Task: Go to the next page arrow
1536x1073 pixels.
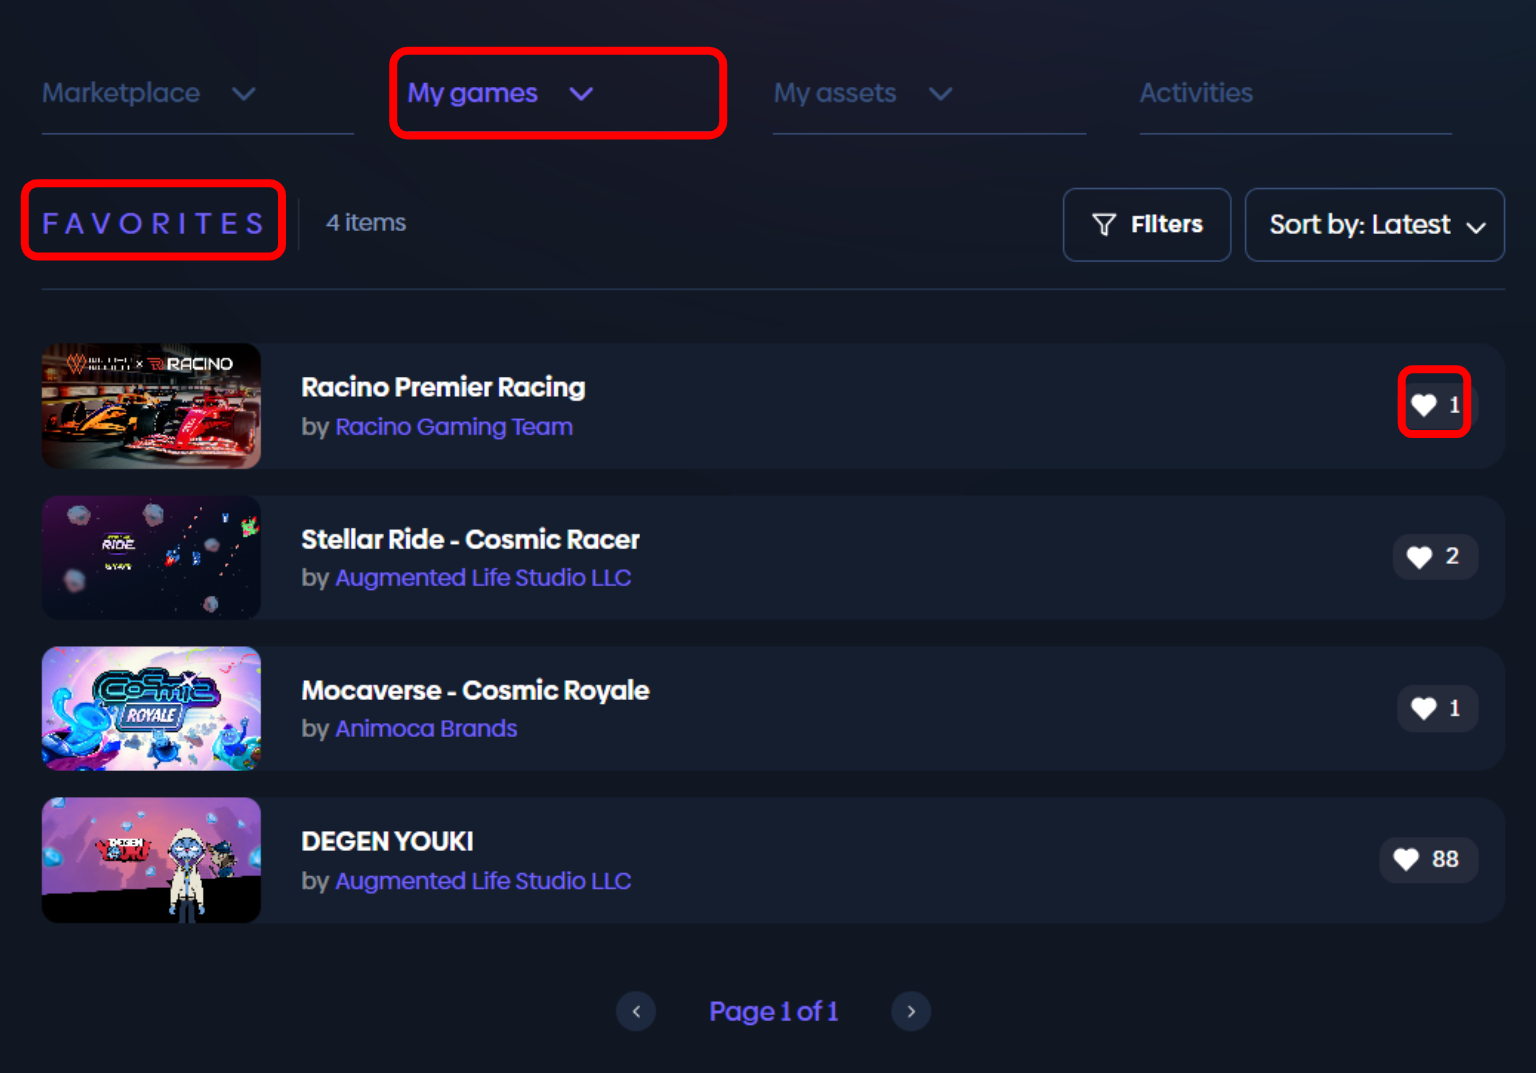Action: click(x=910, y=1011)
